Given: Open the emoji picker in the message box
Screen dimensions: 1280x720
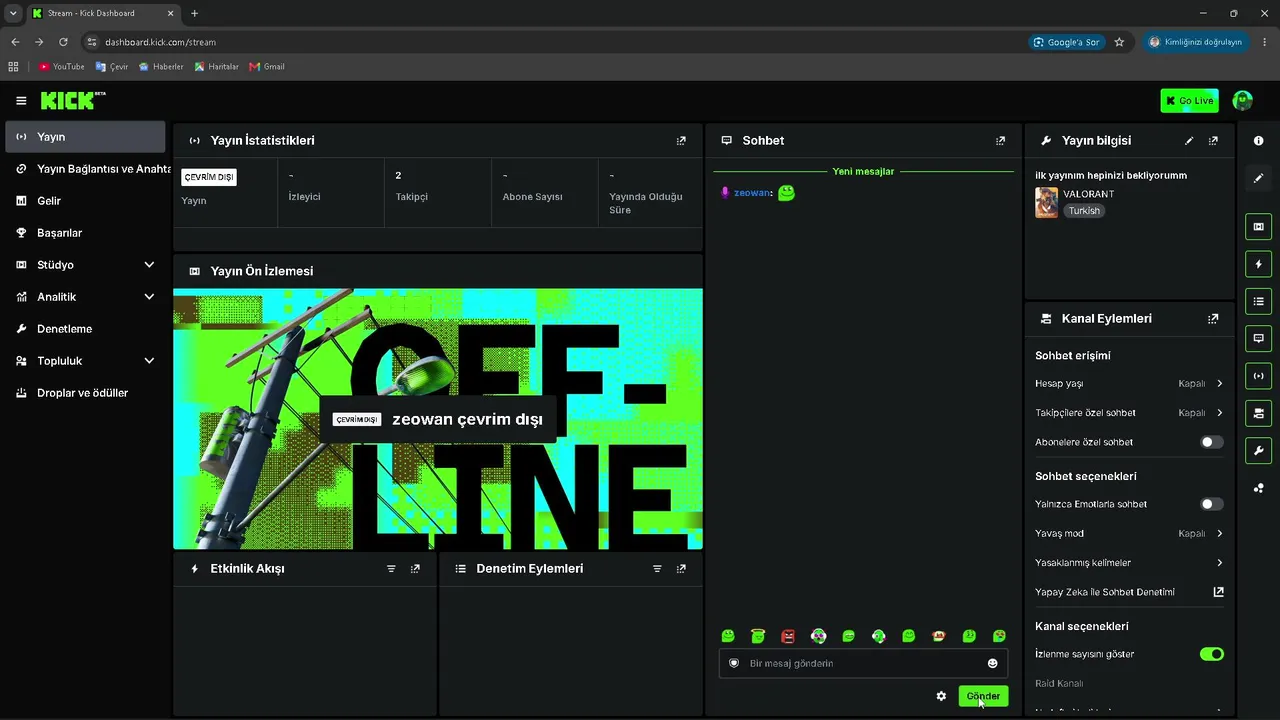Looking at the screenshot, I should 992,663.
